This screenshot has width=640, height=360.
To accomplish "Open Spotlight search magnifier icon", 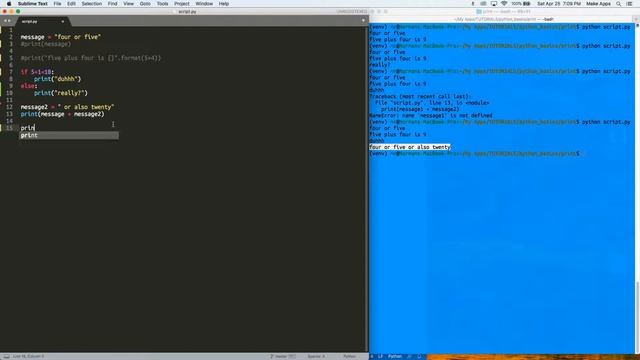I will (618, 4).
